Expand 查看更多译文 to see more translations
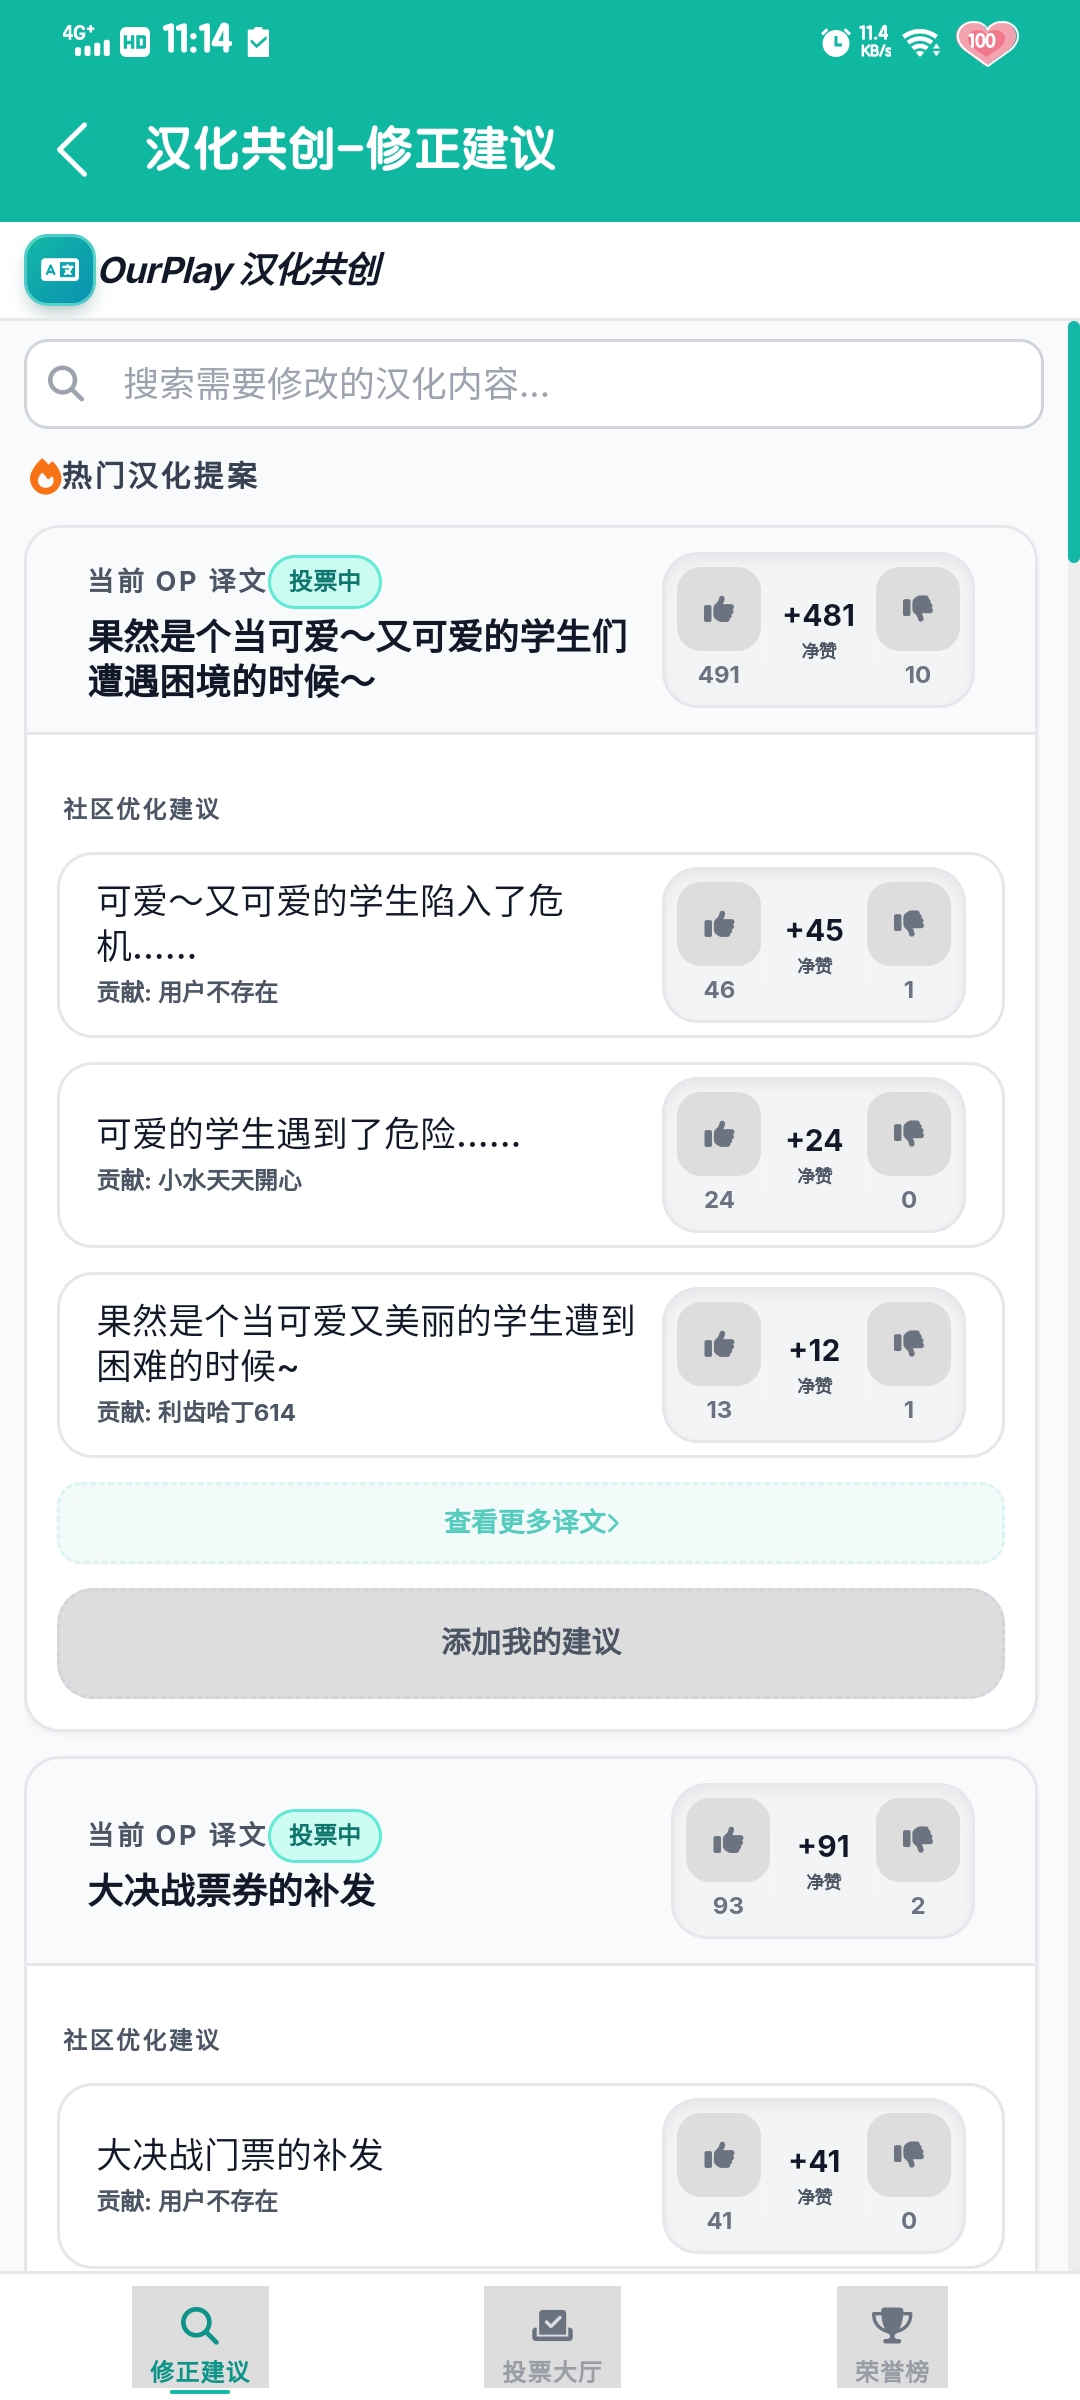Viewport: 1080px width, 2400px height. 531,1522
